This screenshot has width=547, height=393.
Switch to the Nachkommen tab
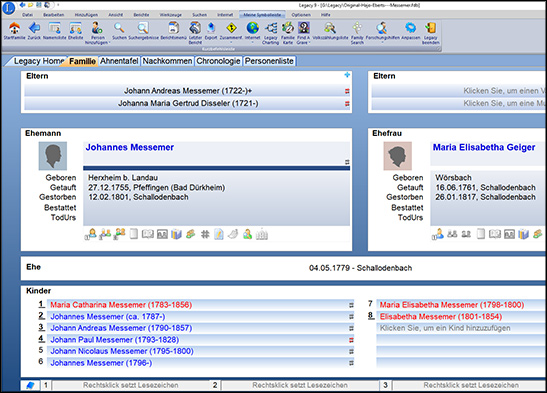click(167, 61)
